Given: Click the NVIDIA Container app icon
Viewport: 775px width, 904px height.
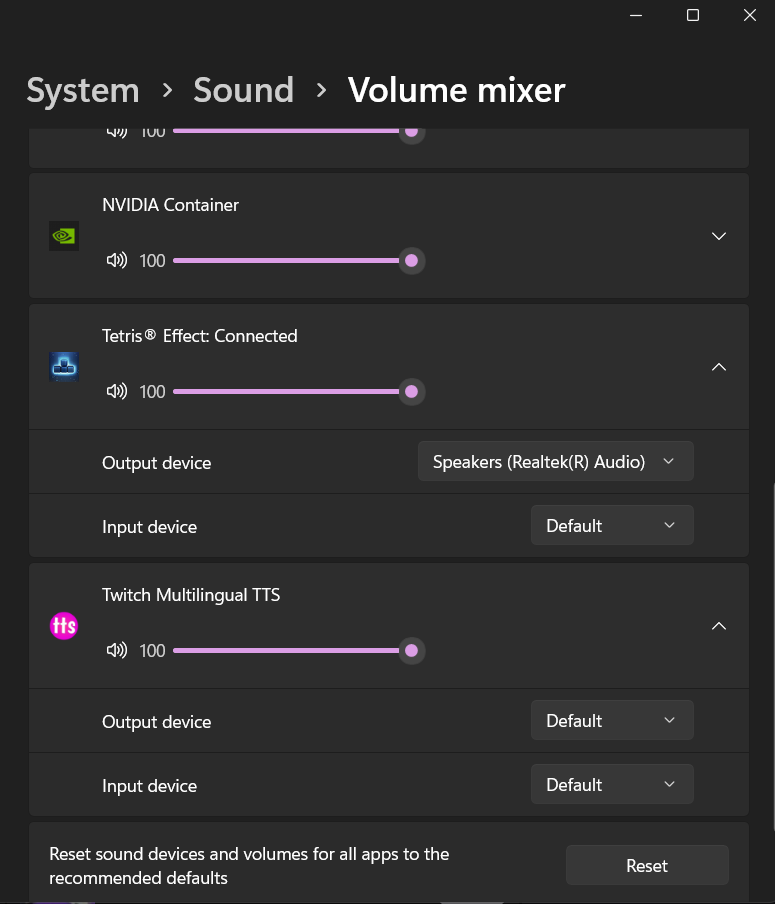Looking at the screenshot, I should point(64,236).
